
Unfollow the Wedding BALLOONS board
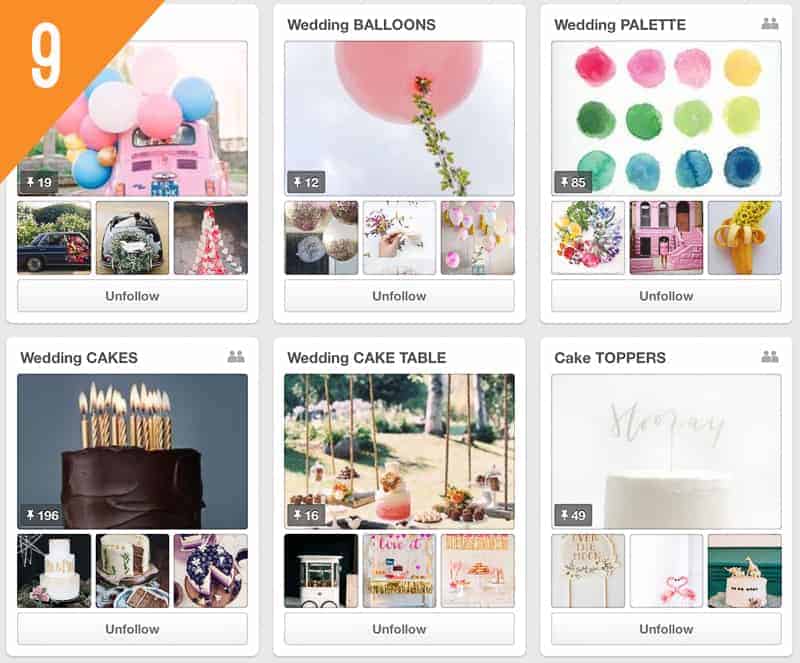pyautogui.click(x=399, y=296)
